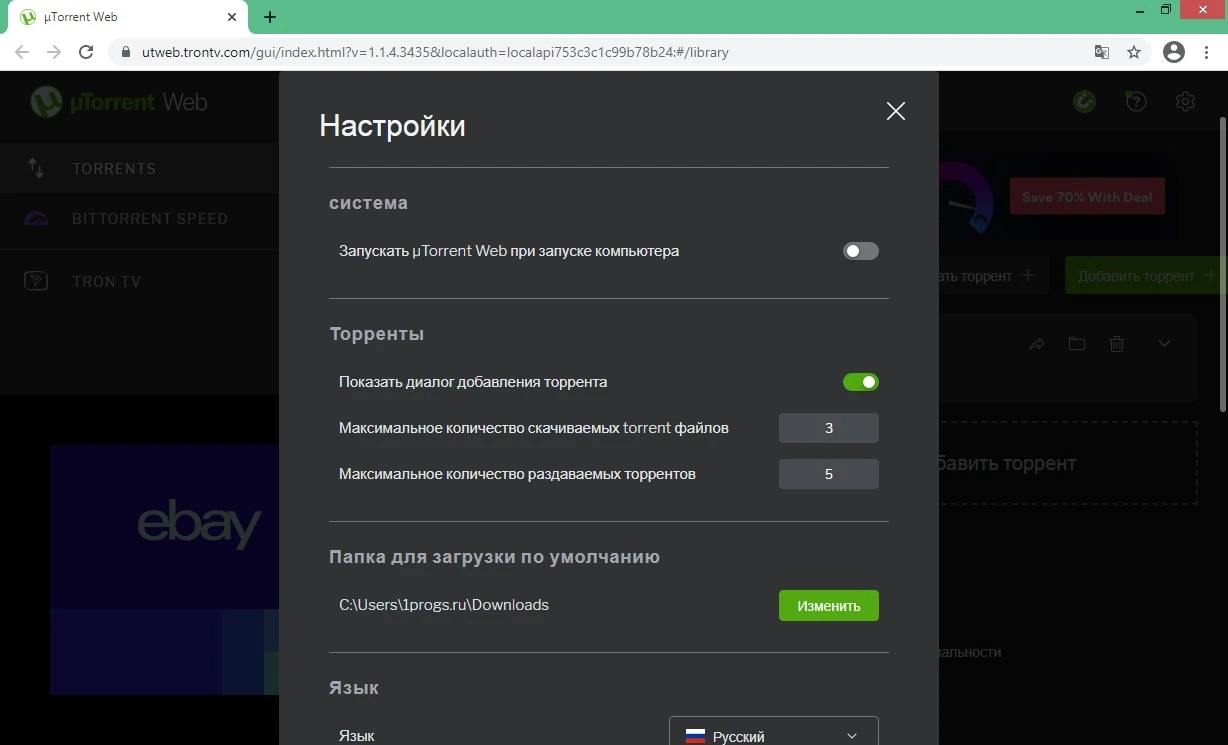The image size is (1228, 745).
Task: Go back in Chrome browser history
Action: click(x=22, y=52)
